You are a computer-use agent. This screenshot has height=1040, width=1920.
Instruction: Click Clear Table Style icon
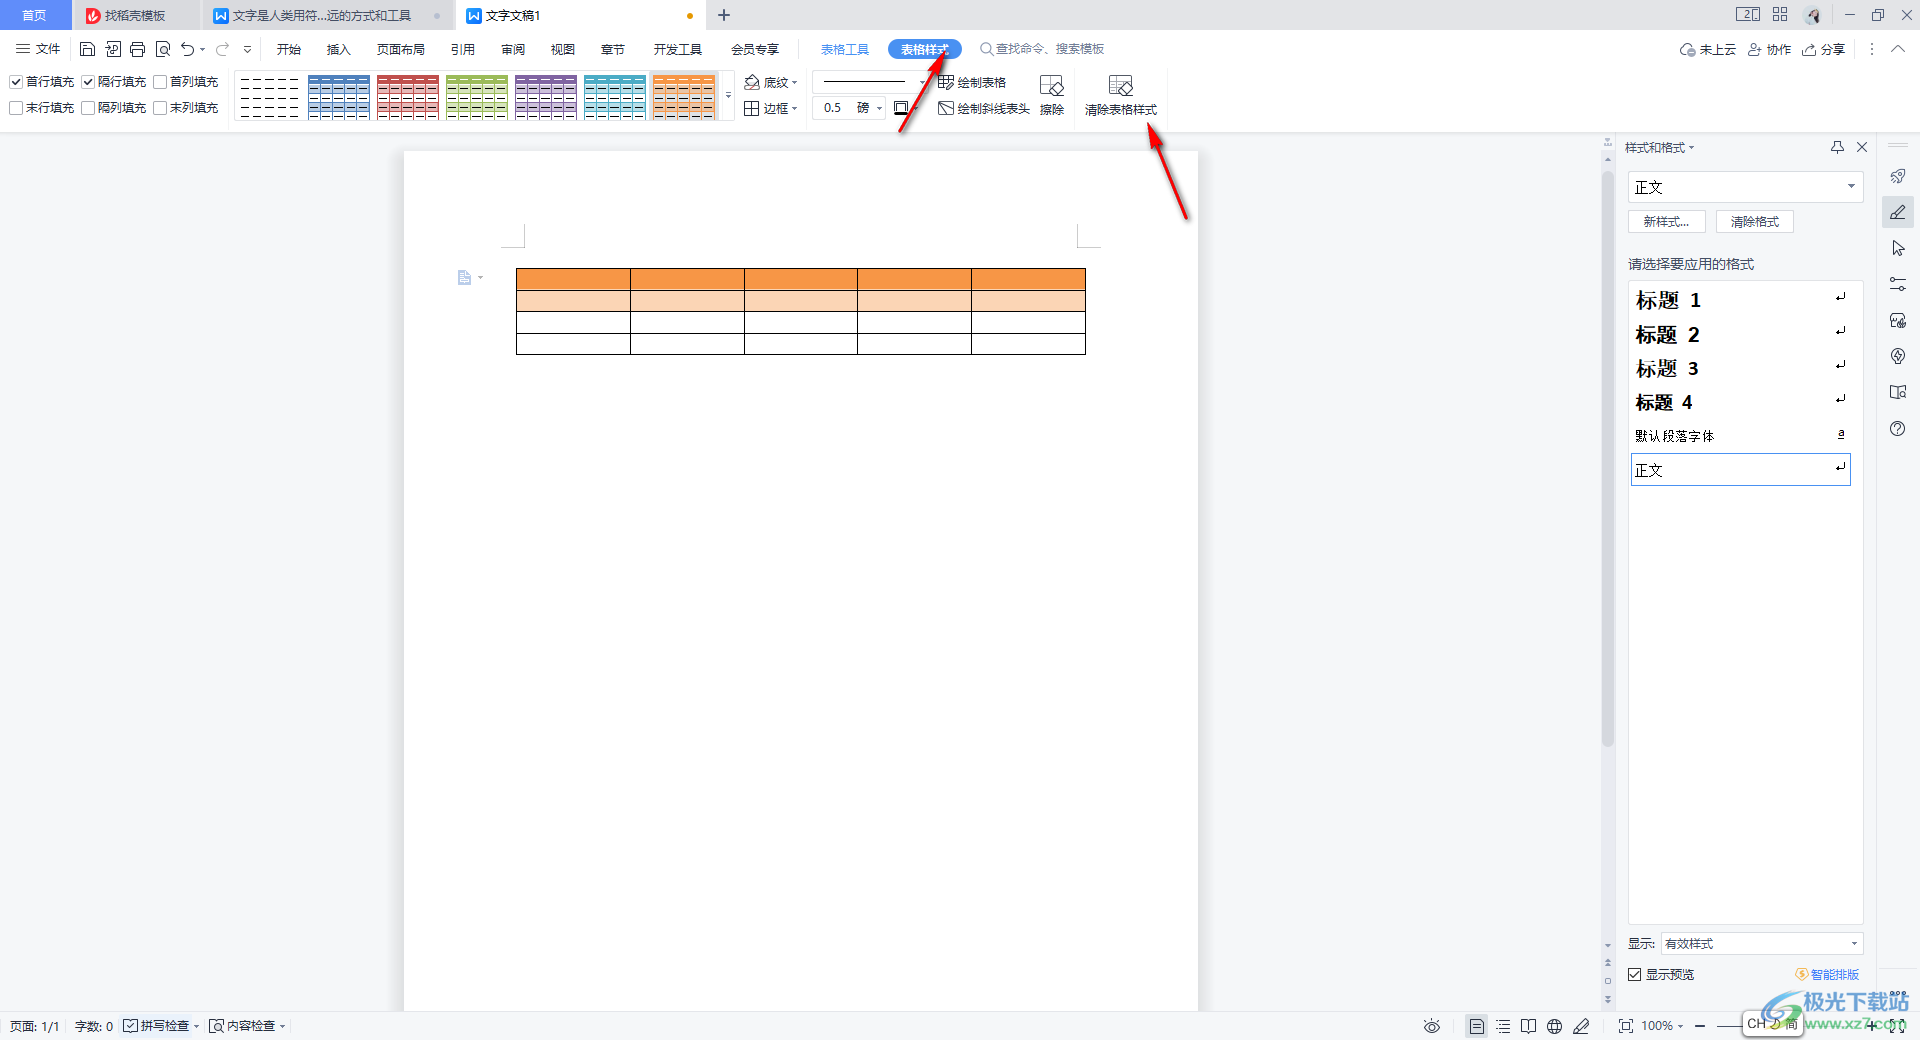(1121, 95)
